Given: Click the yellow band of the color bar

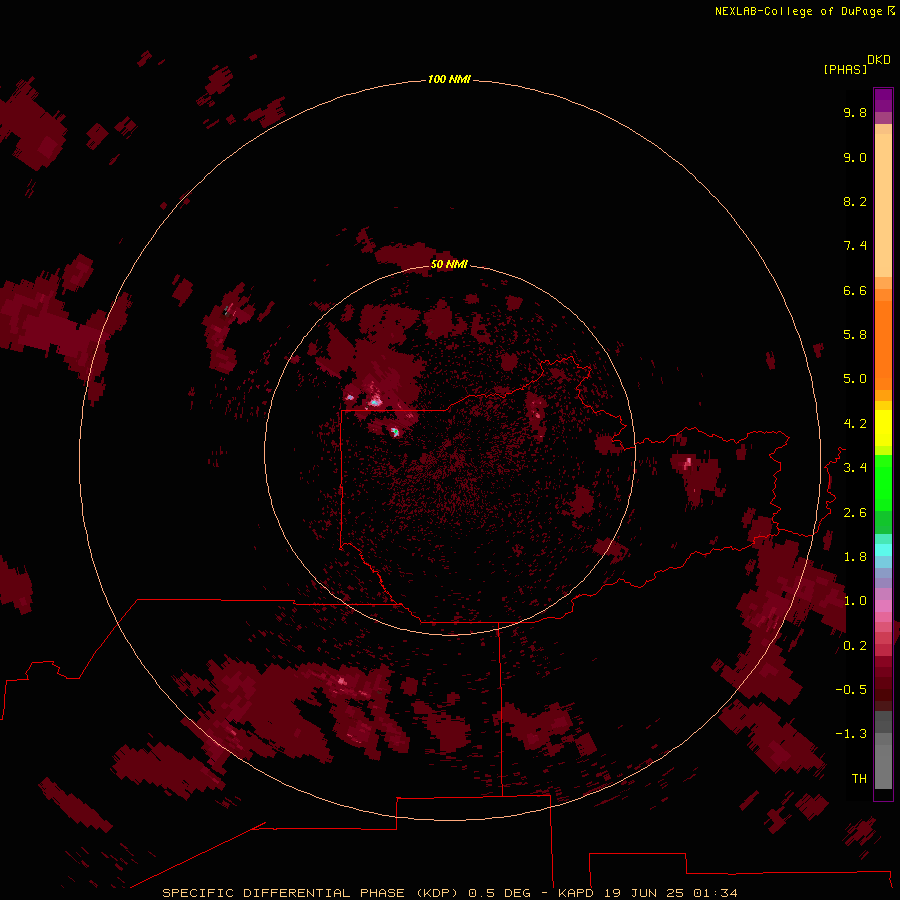Looking at the screenshot, I should [x=883, y=428].
